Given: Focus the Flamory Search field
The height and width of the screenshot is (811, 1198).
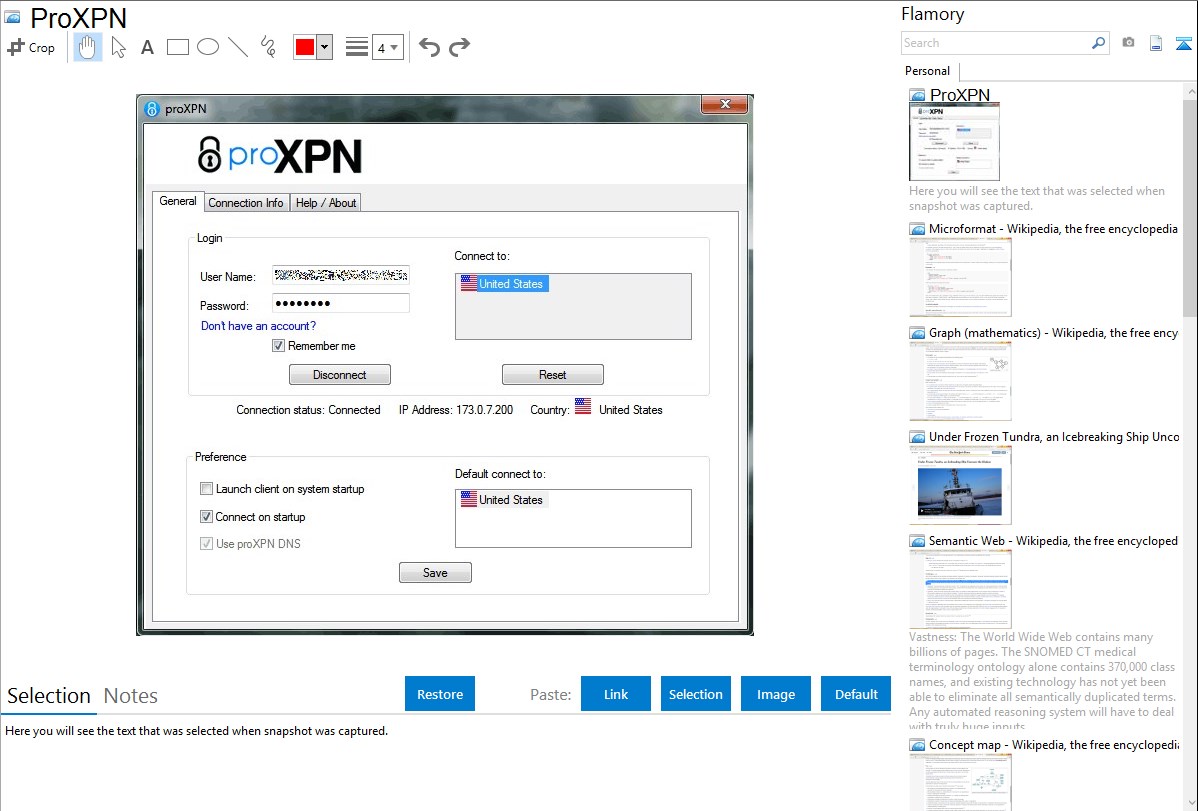Looking at the screenshot, I should 997,43.
